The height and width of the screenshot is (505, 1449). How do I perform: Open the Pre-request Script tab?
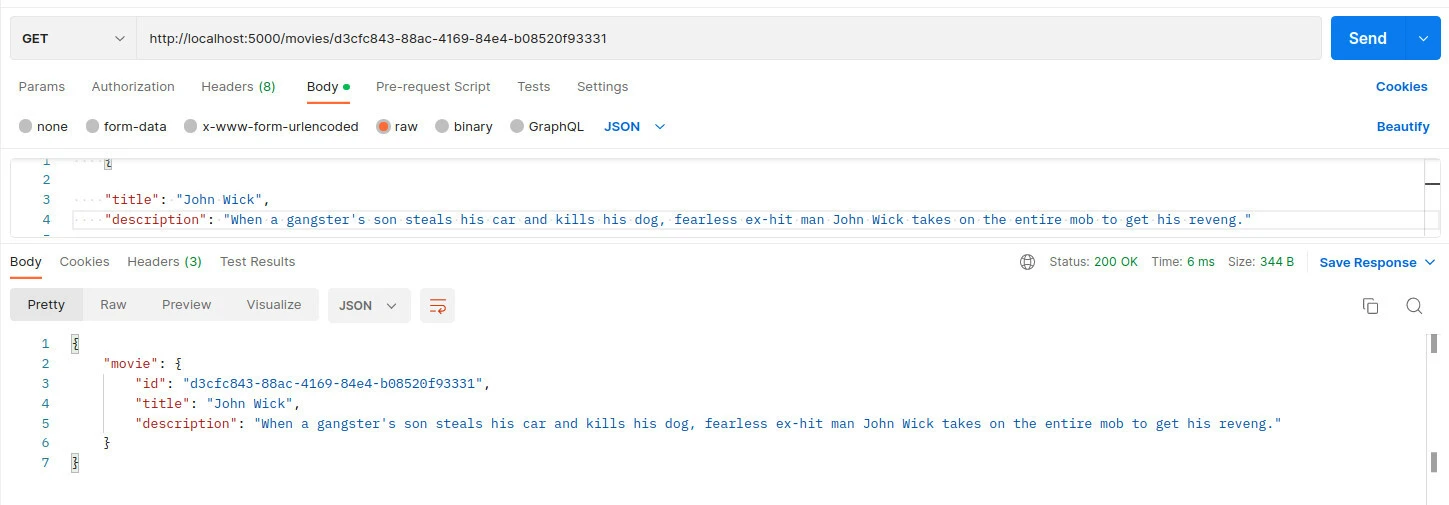(x=433, y=87)
